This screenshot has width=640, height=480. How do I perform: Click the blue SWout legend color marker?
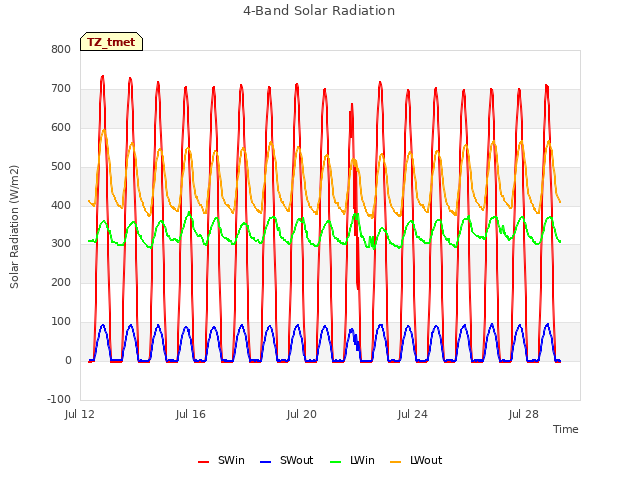click(x=265, y=462)
